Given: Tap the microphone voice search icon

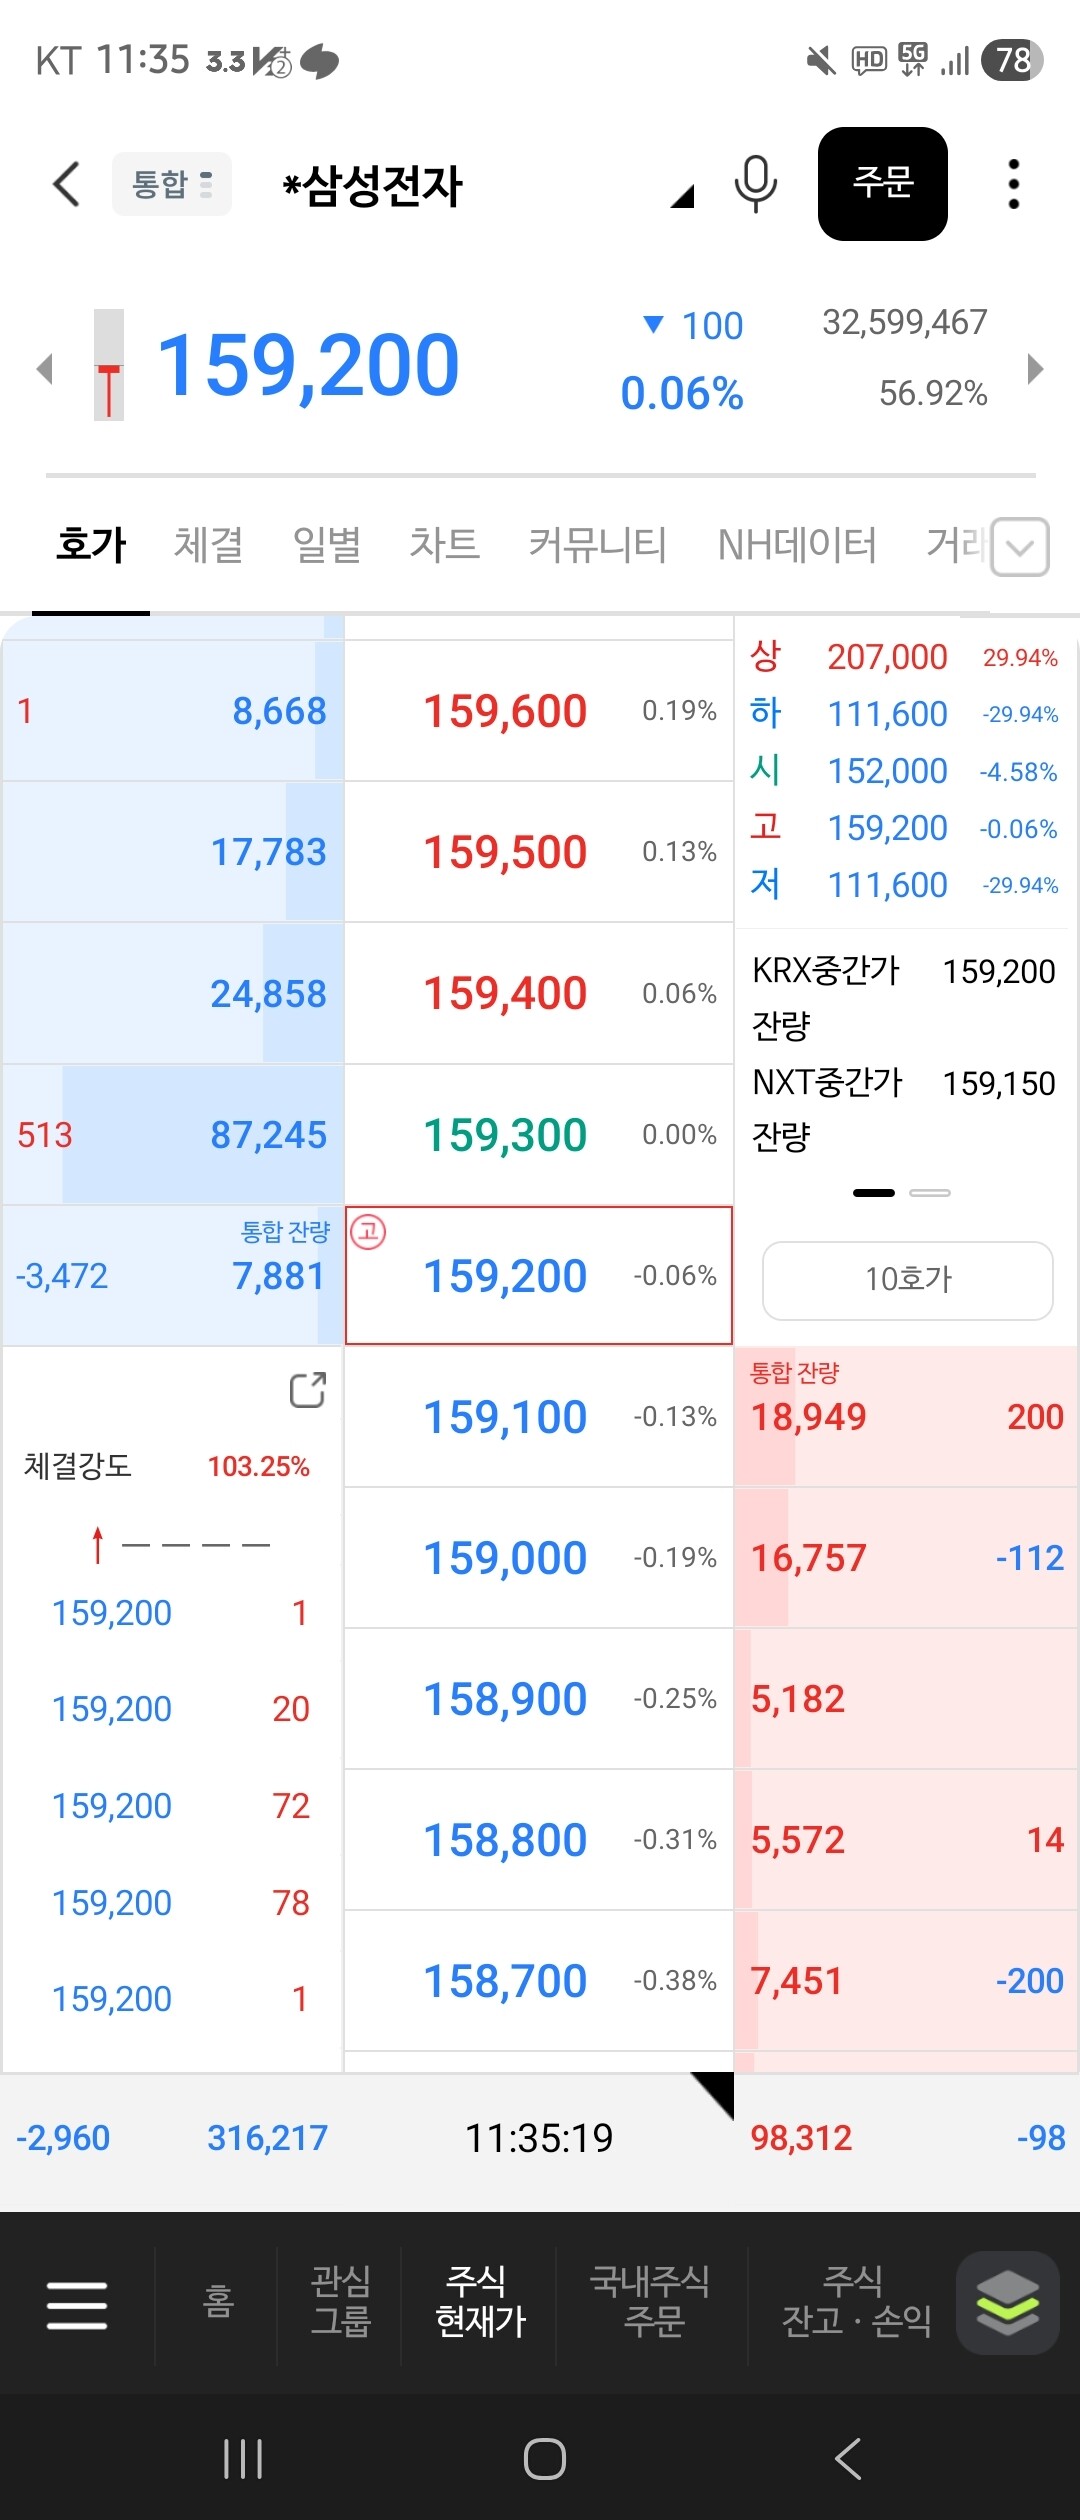Looking at the screenshot, I should [x=755, y=184].
